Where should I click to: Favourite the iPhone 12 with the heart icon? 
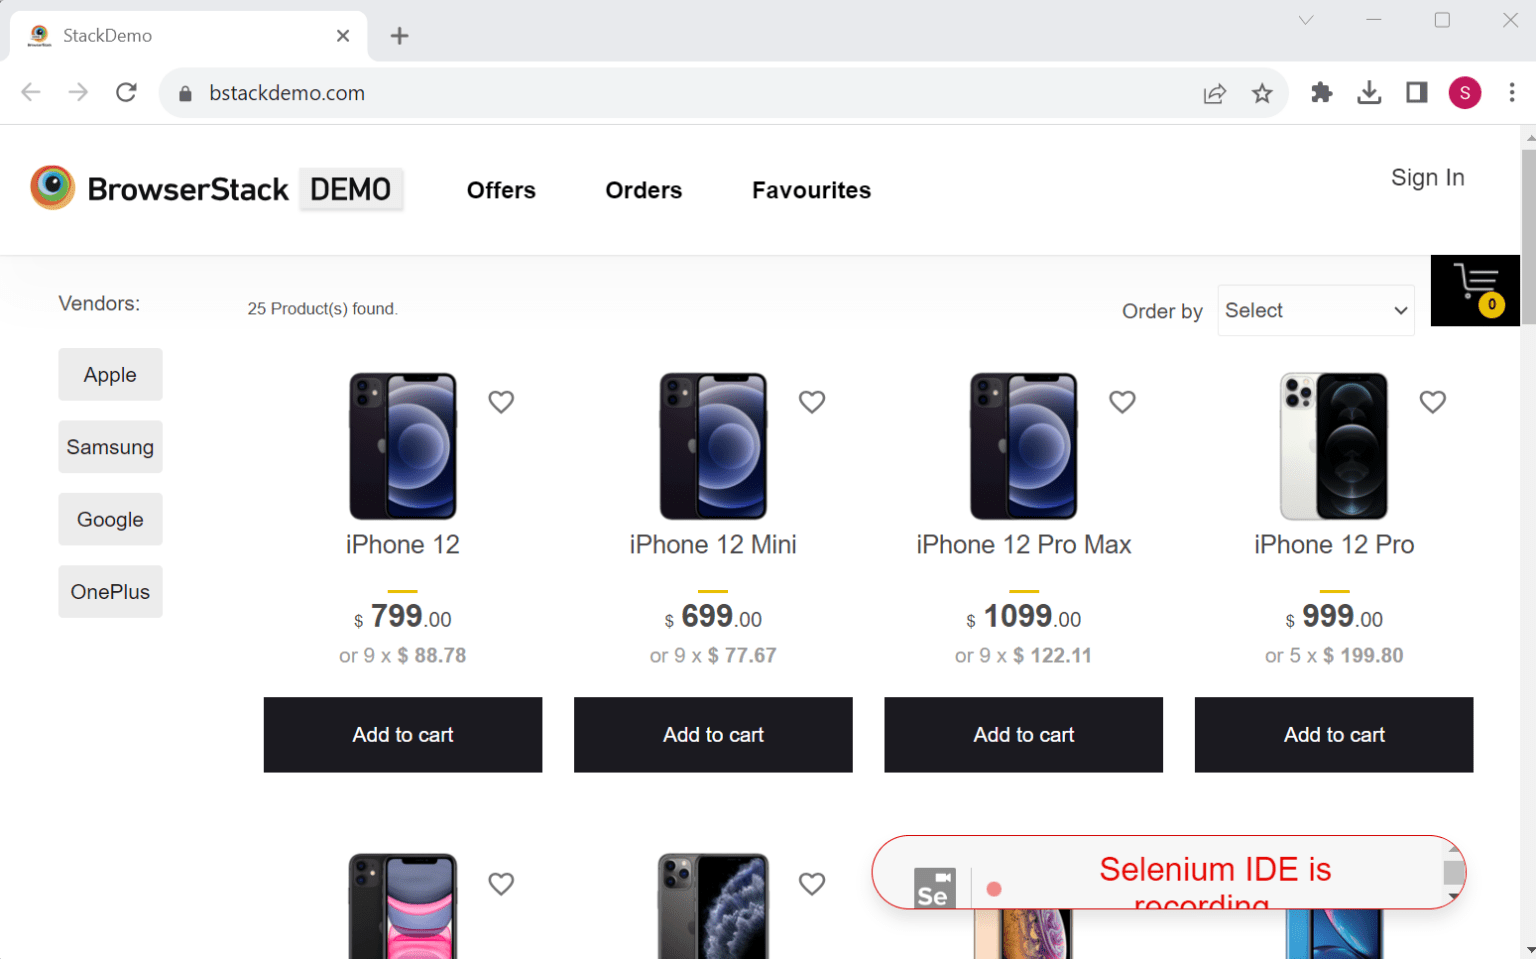click(501, 401)
